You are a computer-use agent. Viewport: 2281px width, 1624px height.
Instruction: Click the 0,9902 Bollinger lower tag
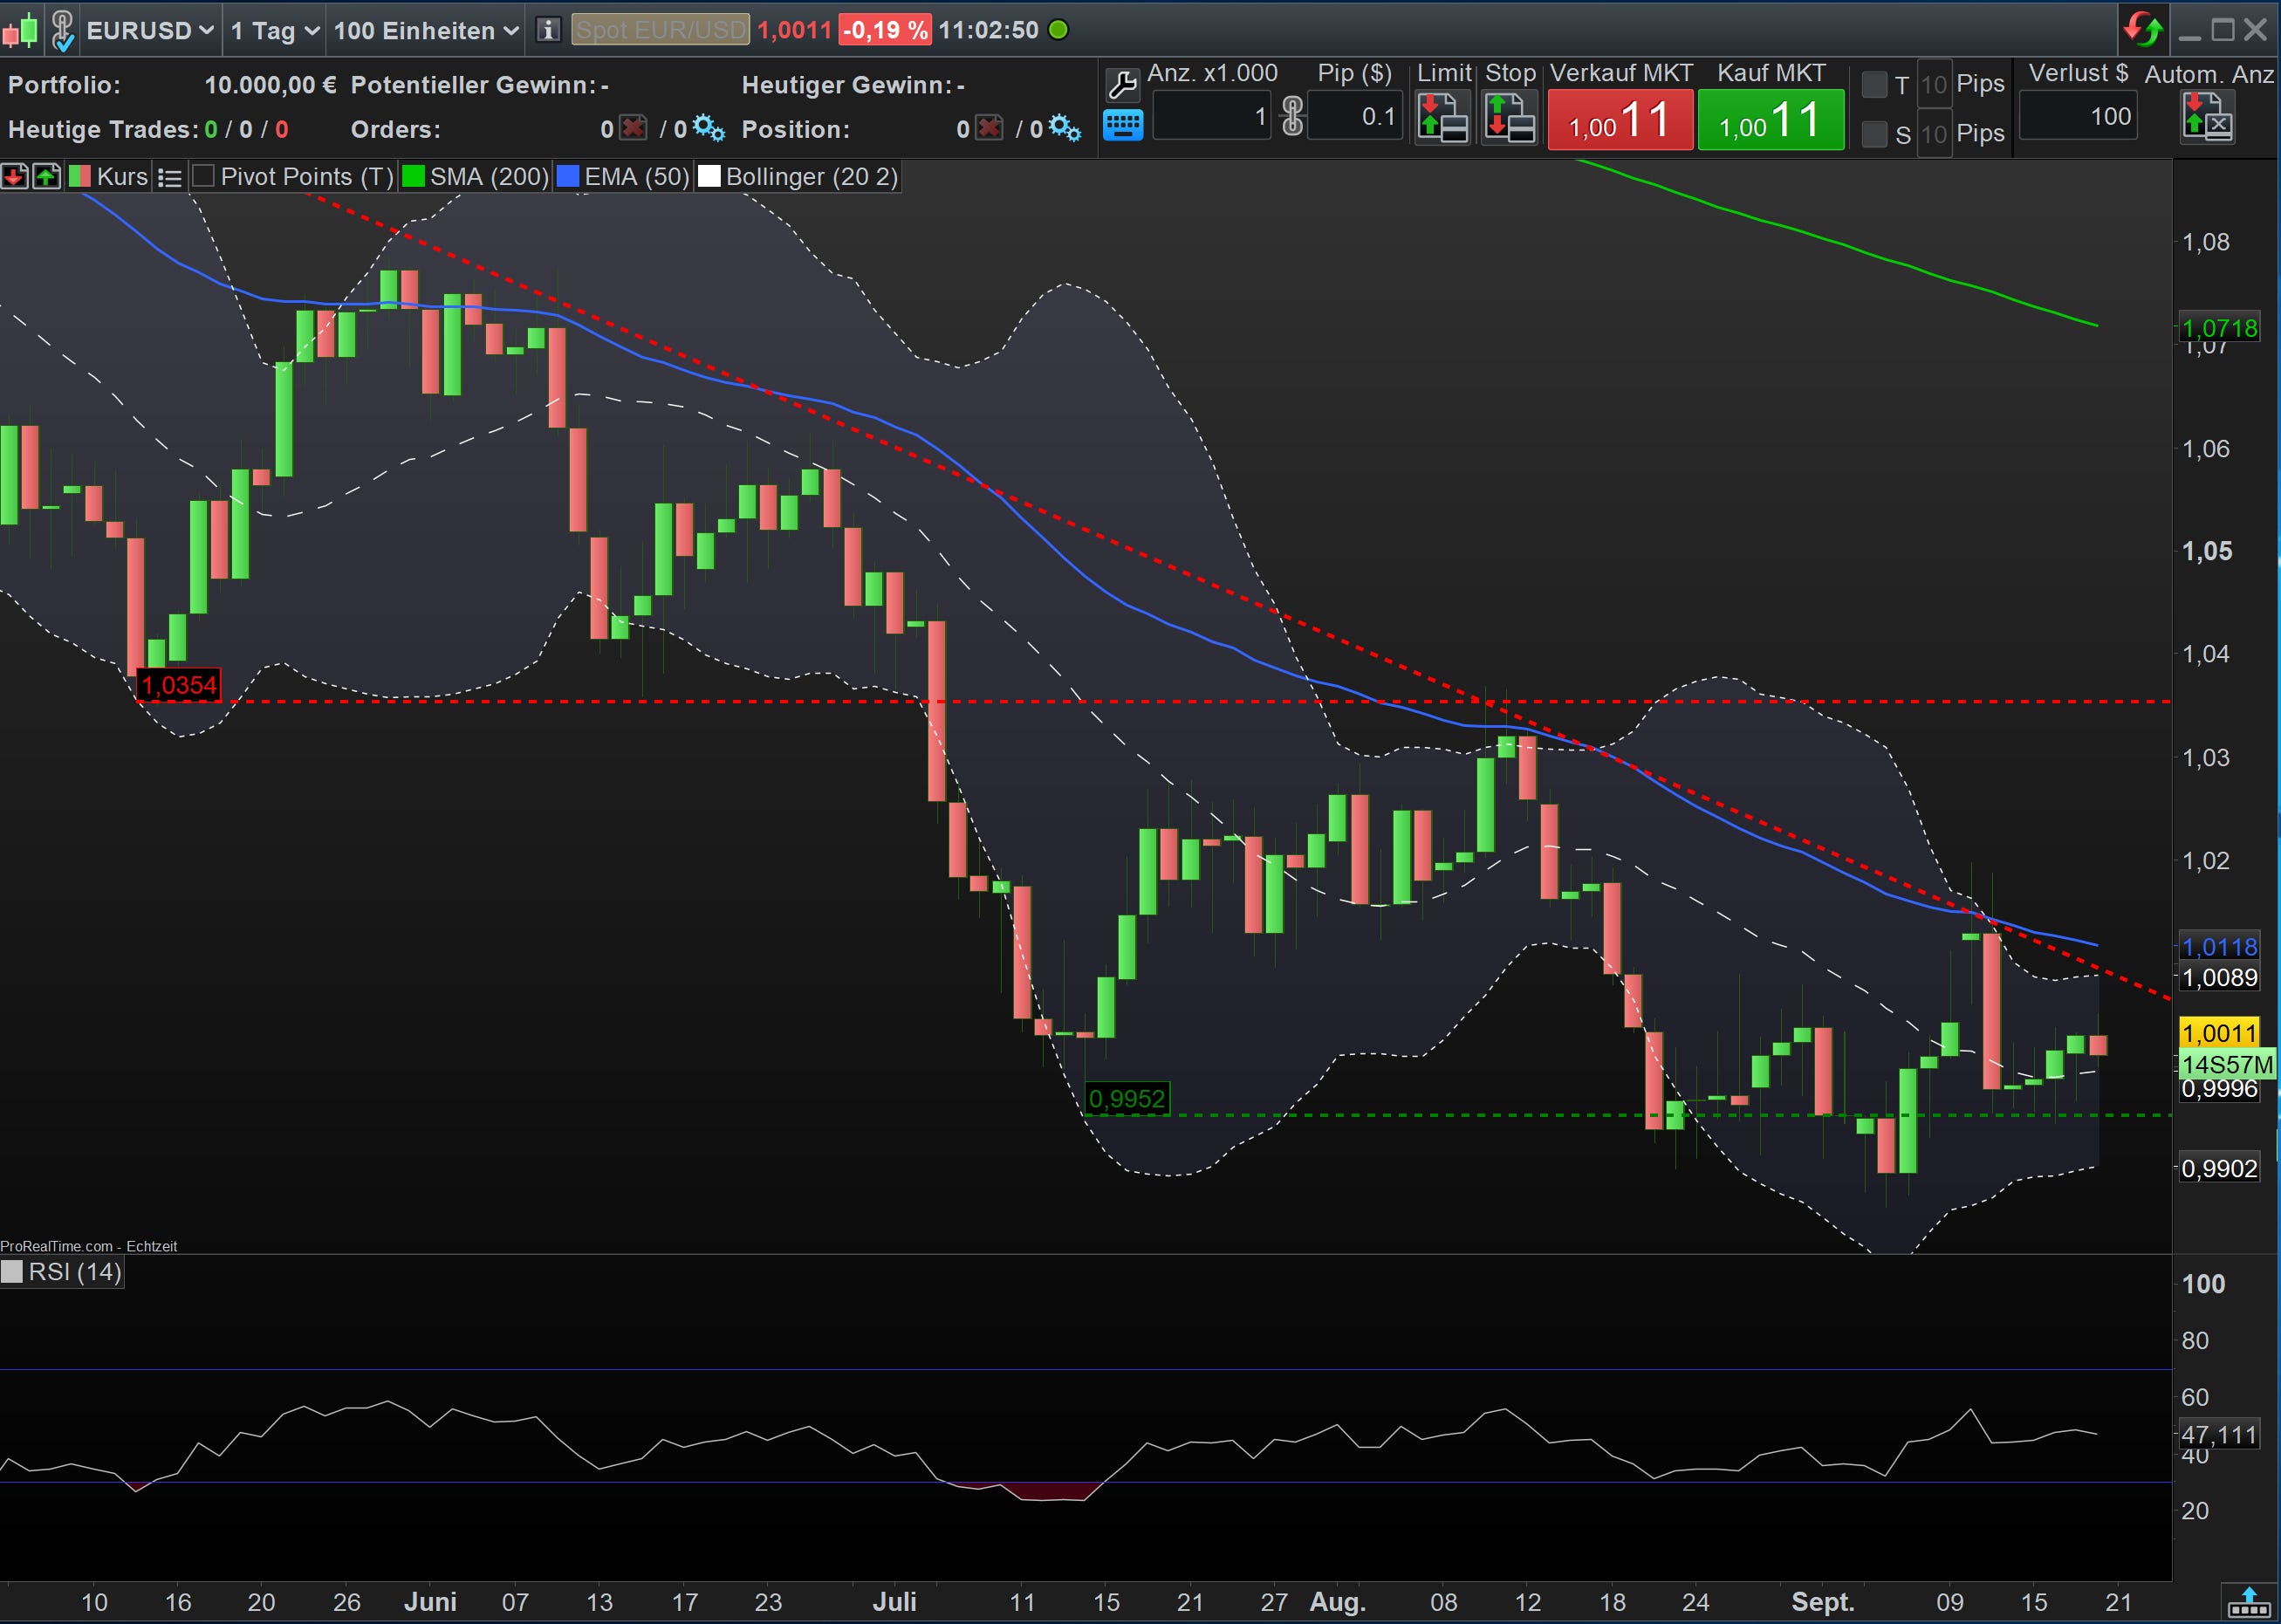coord(2219,1168)
